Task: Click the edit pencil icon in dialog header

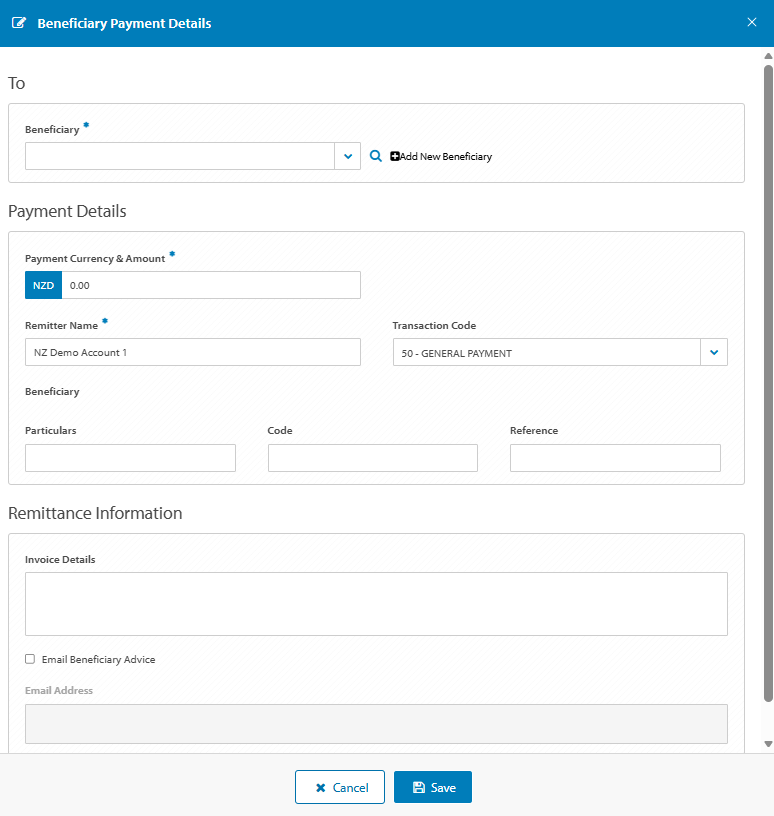Action: 19,23
